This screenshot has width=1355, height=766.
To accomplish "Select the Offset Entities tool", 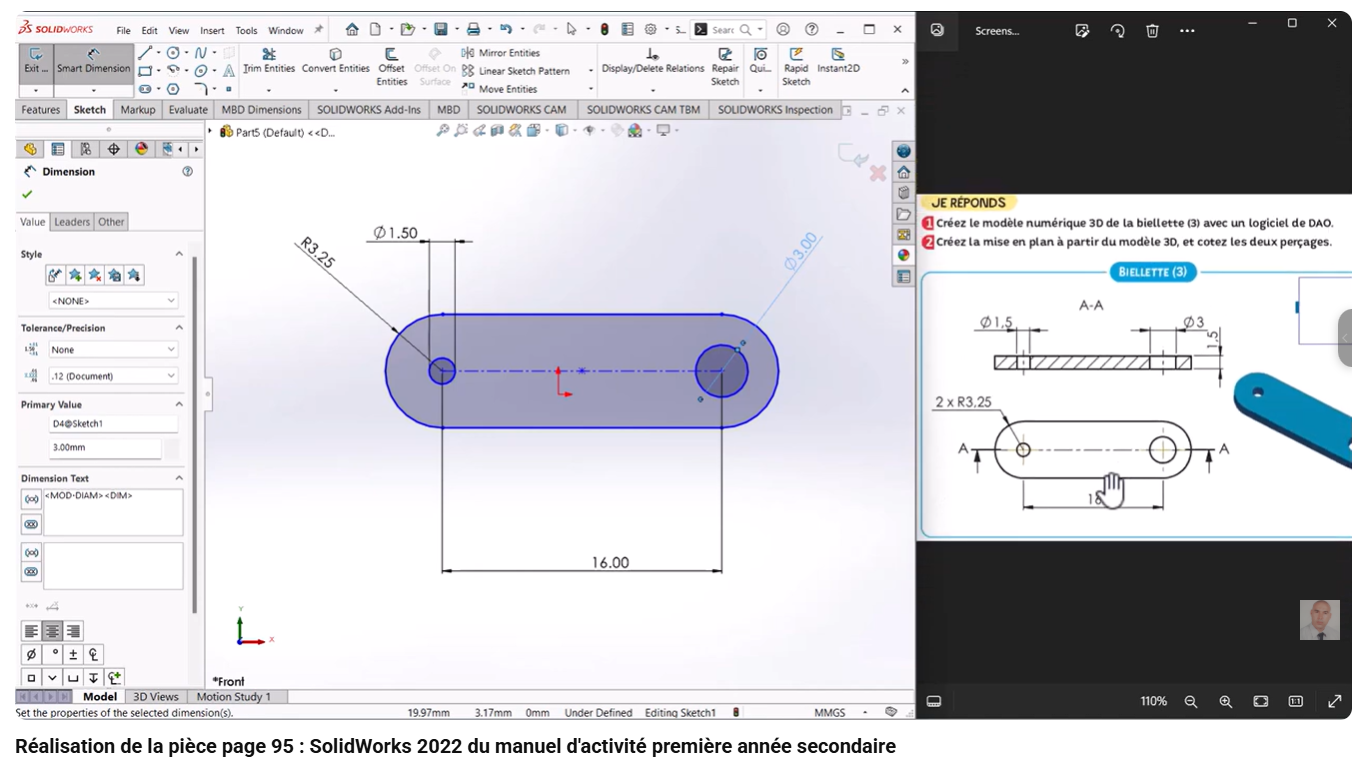I will 392,67.
